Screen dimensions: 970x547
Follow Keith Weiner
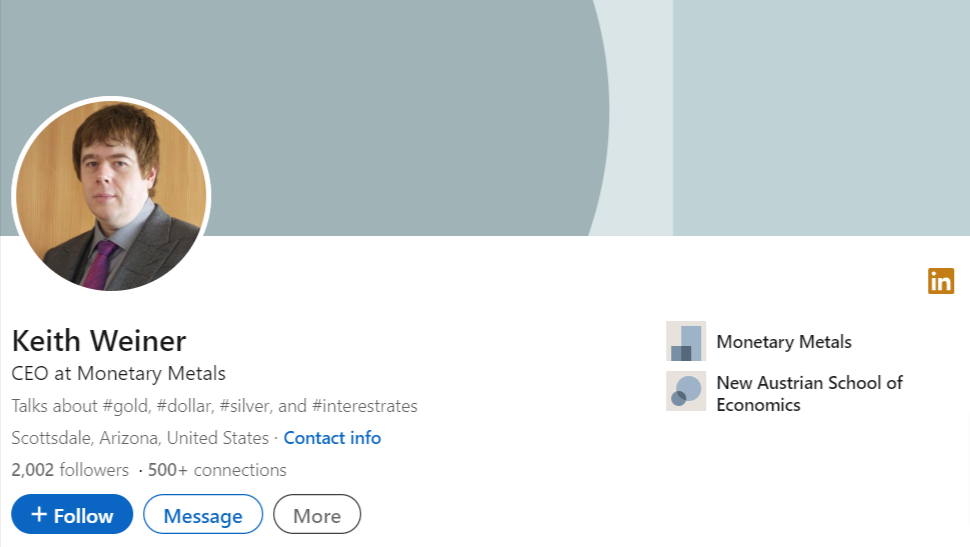pos(72,514)
